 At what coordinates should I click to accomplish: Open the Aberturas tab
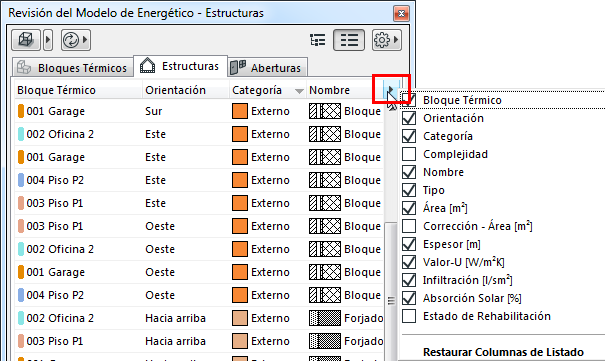pyautogui.click(x=267, y=68)
